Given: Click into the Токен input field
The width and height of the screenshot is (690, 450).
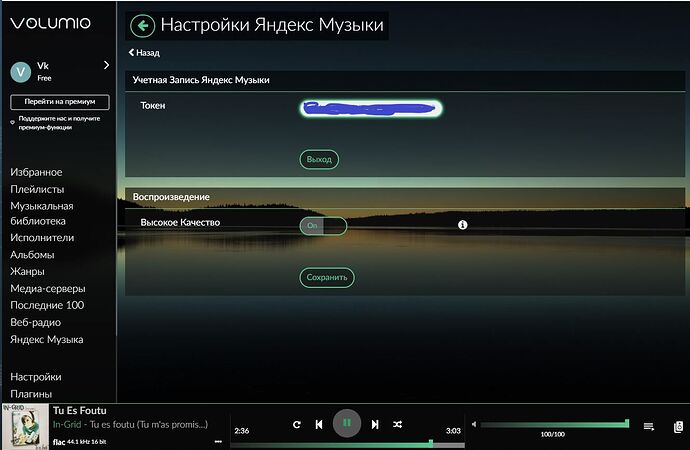Looking at the screenshot, I should pyautogui.click(x=371, y=109).
